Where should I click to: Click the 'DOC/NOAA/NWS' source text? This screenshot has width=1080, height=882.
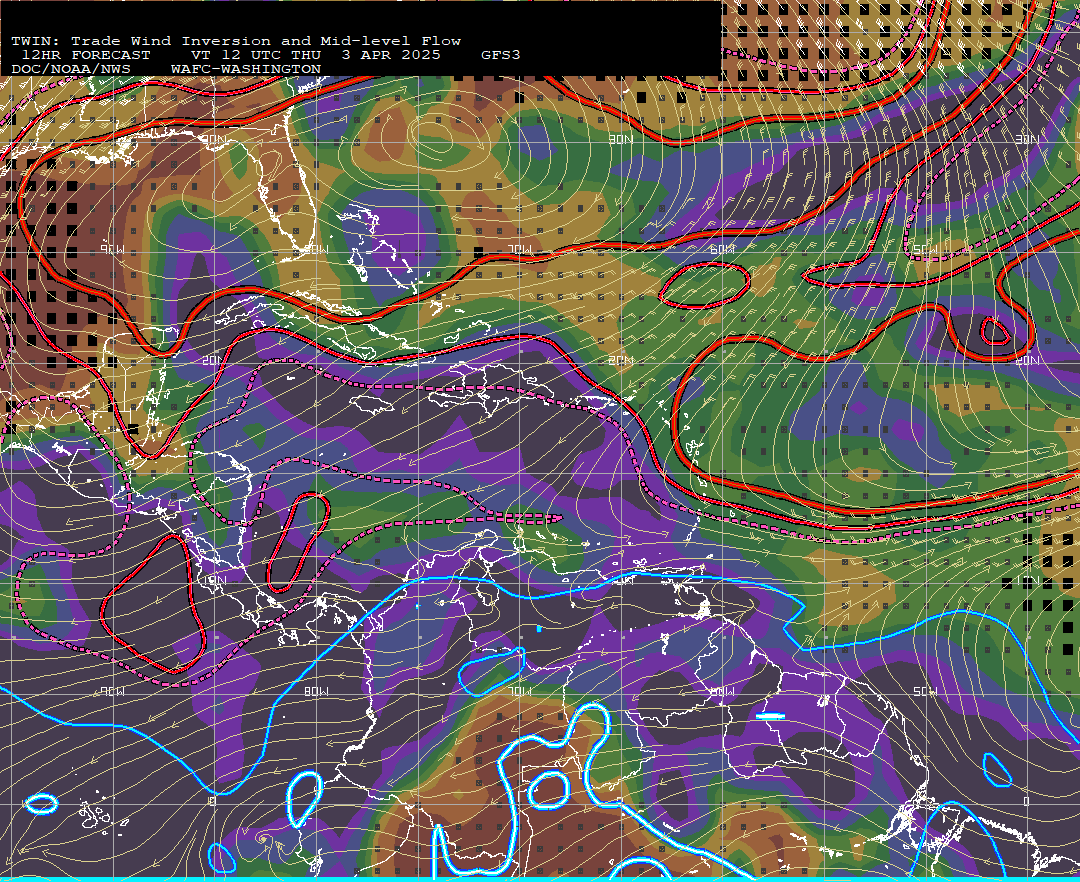pos(71,70)
